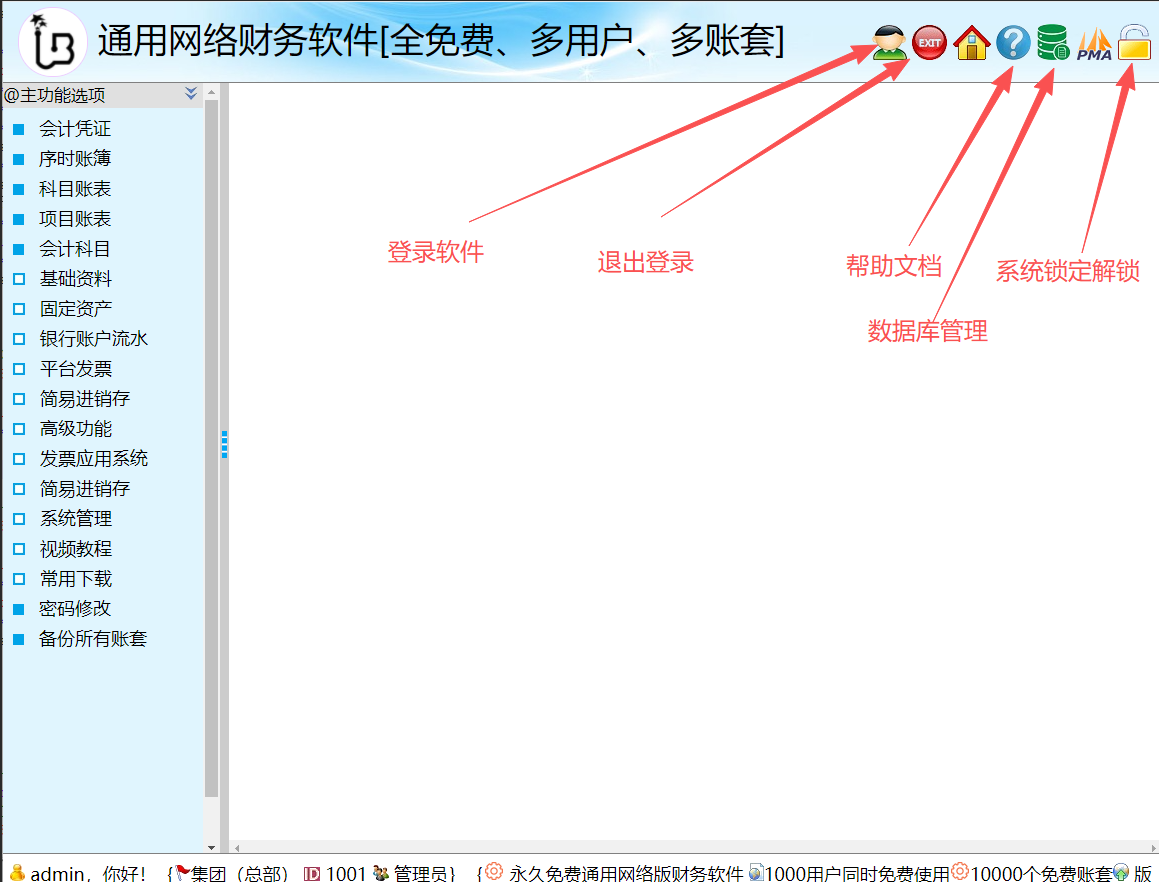Open 会计凭证 from the sidebar

pos(75,129)
